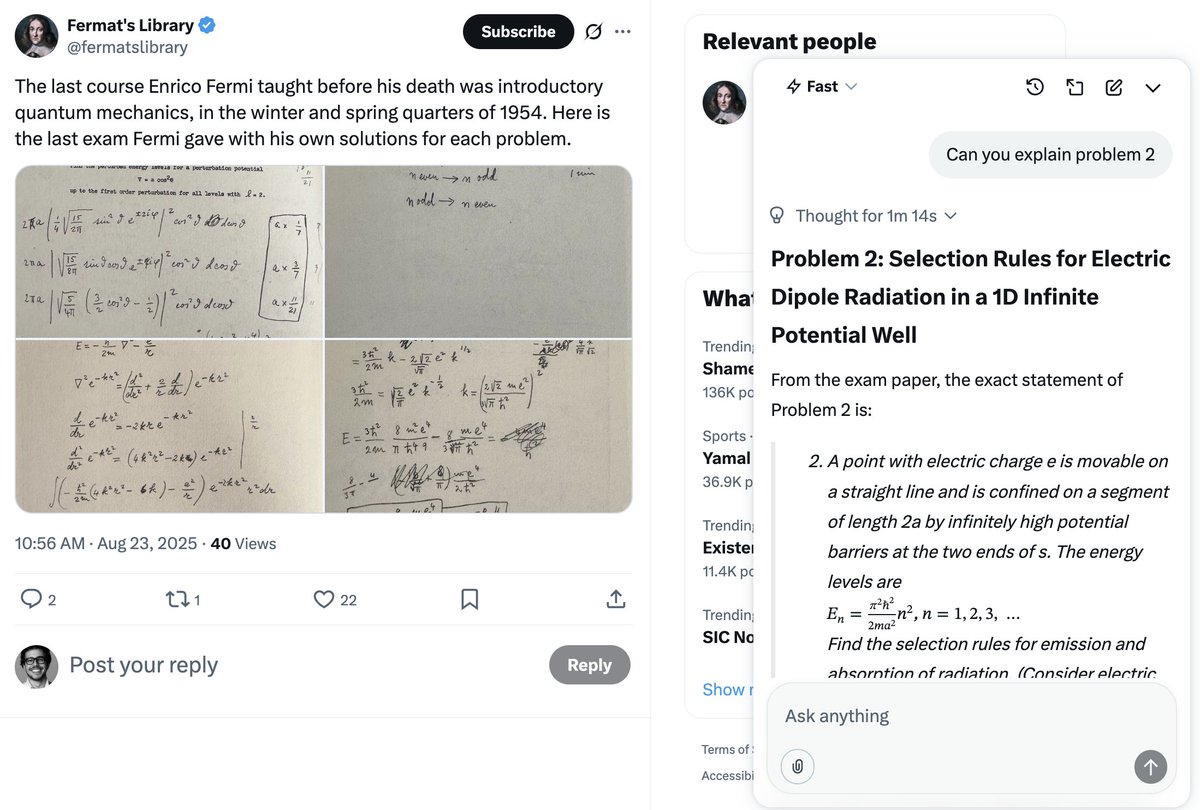Repost using the retweet icon

coord(176,599)
